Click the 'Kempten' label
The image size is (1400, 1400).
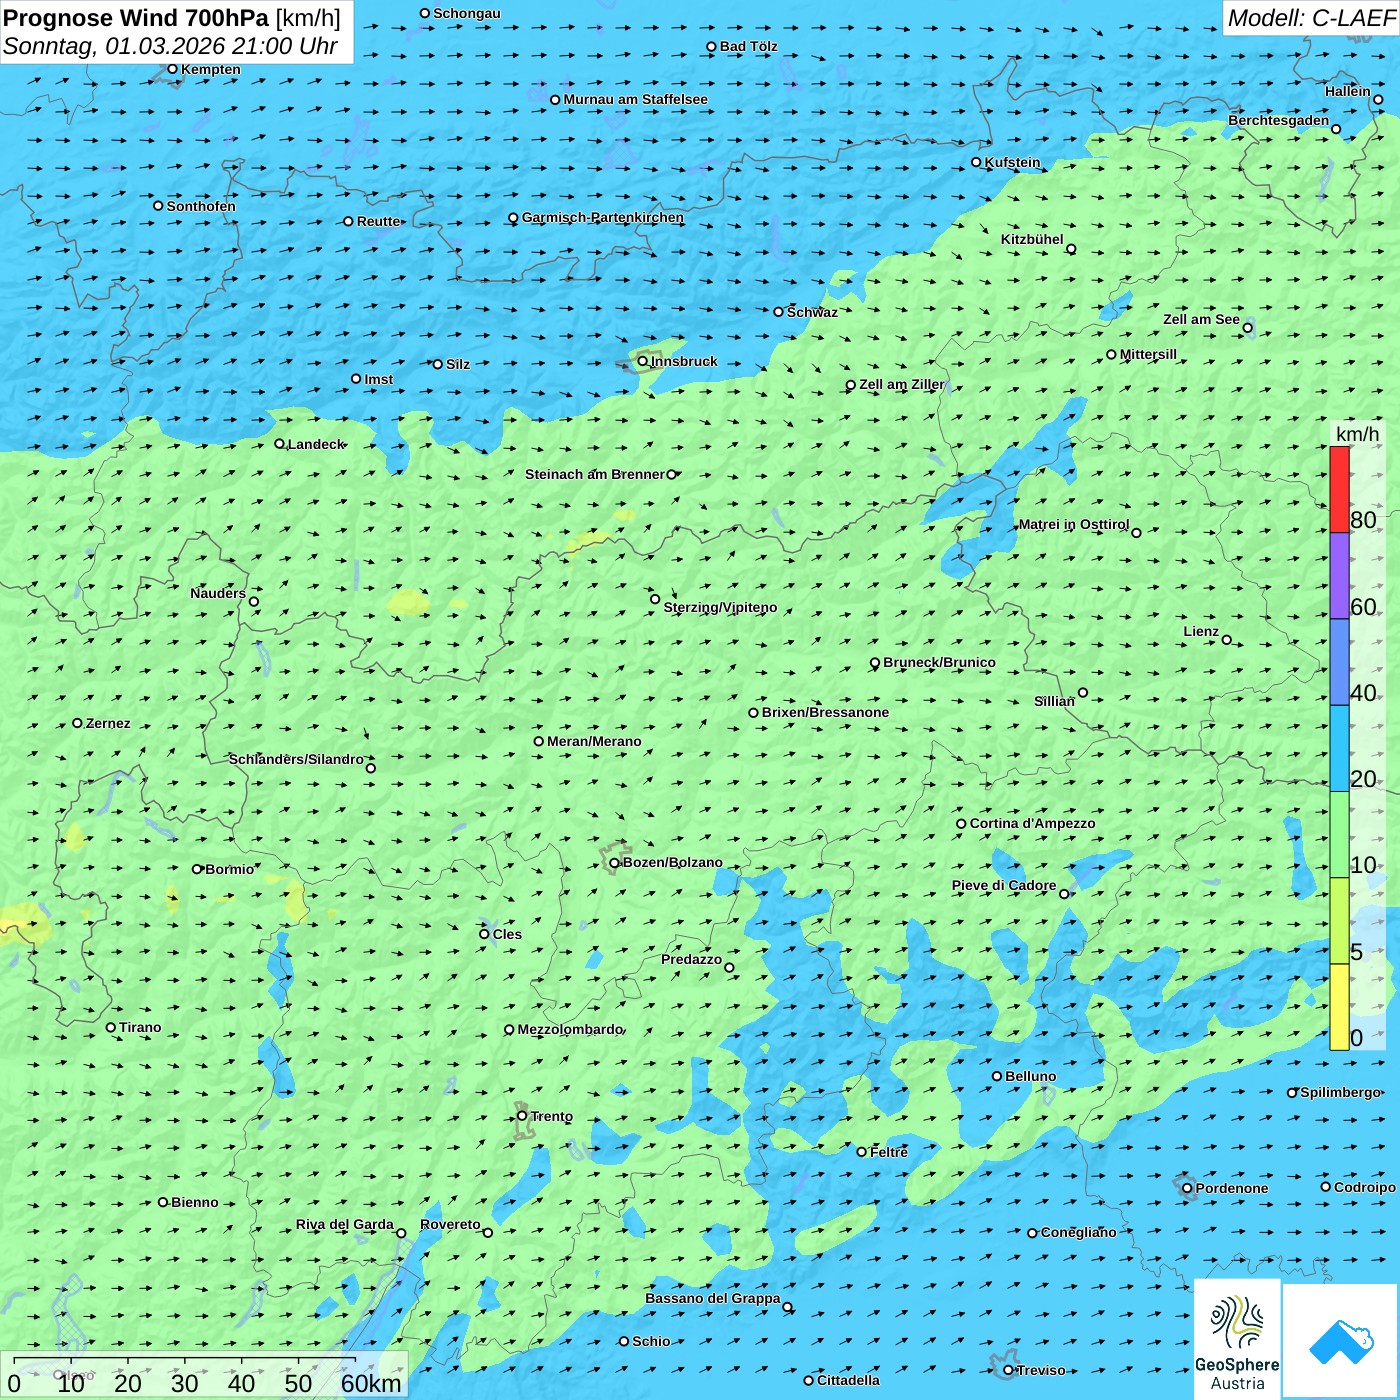[211, 69]
